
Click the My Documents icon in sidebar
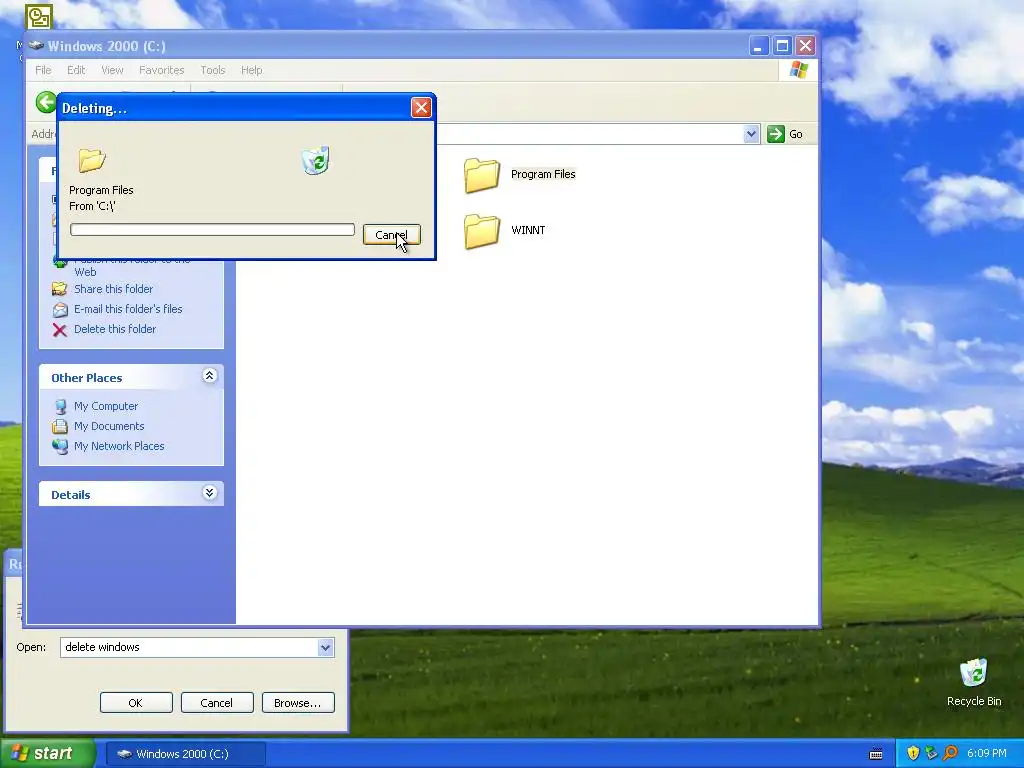[x=60, y=426]
